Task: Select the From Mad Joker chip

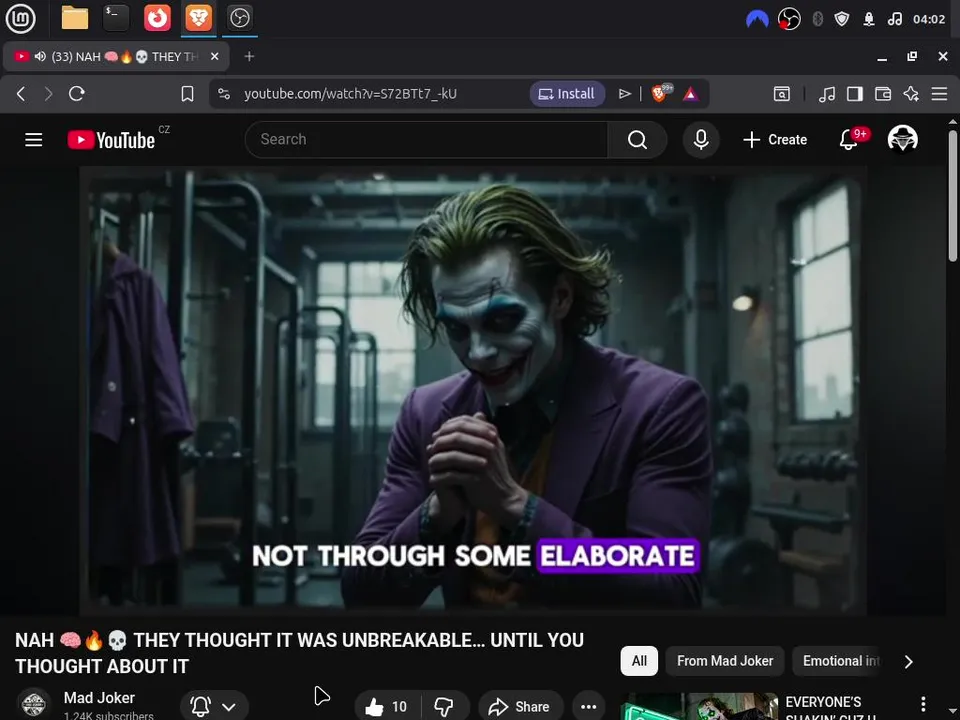Action: point(725,661)
